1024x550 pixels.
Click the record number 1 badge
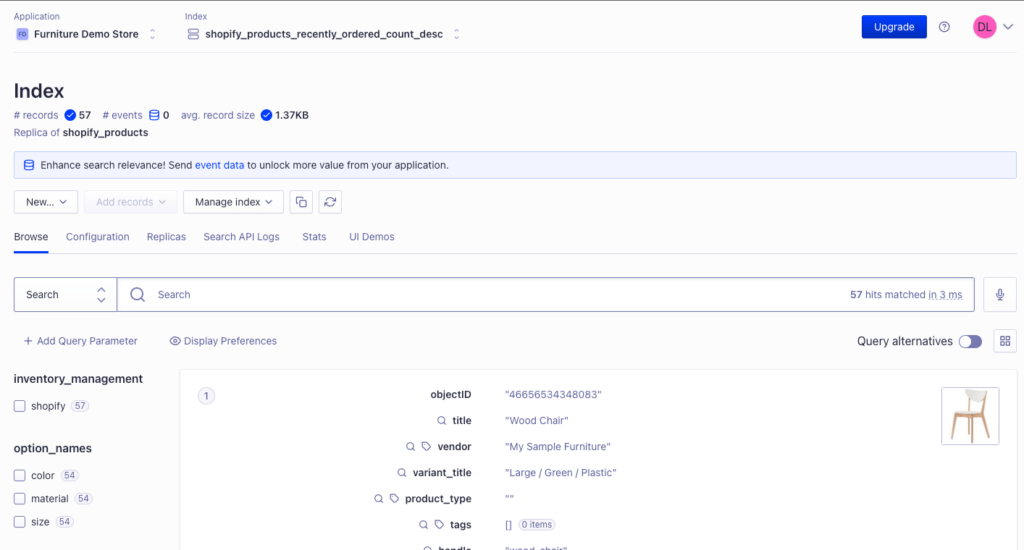(206, 396)
